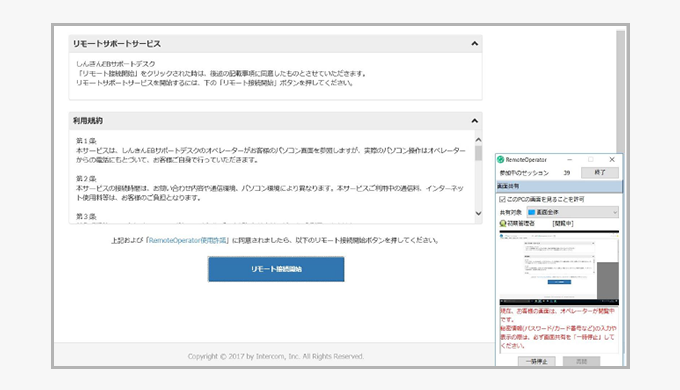The height and width of the screenshot is (390, 680).
Task: Click the greyed 再開 resume button
Action: tap(582, 361)
